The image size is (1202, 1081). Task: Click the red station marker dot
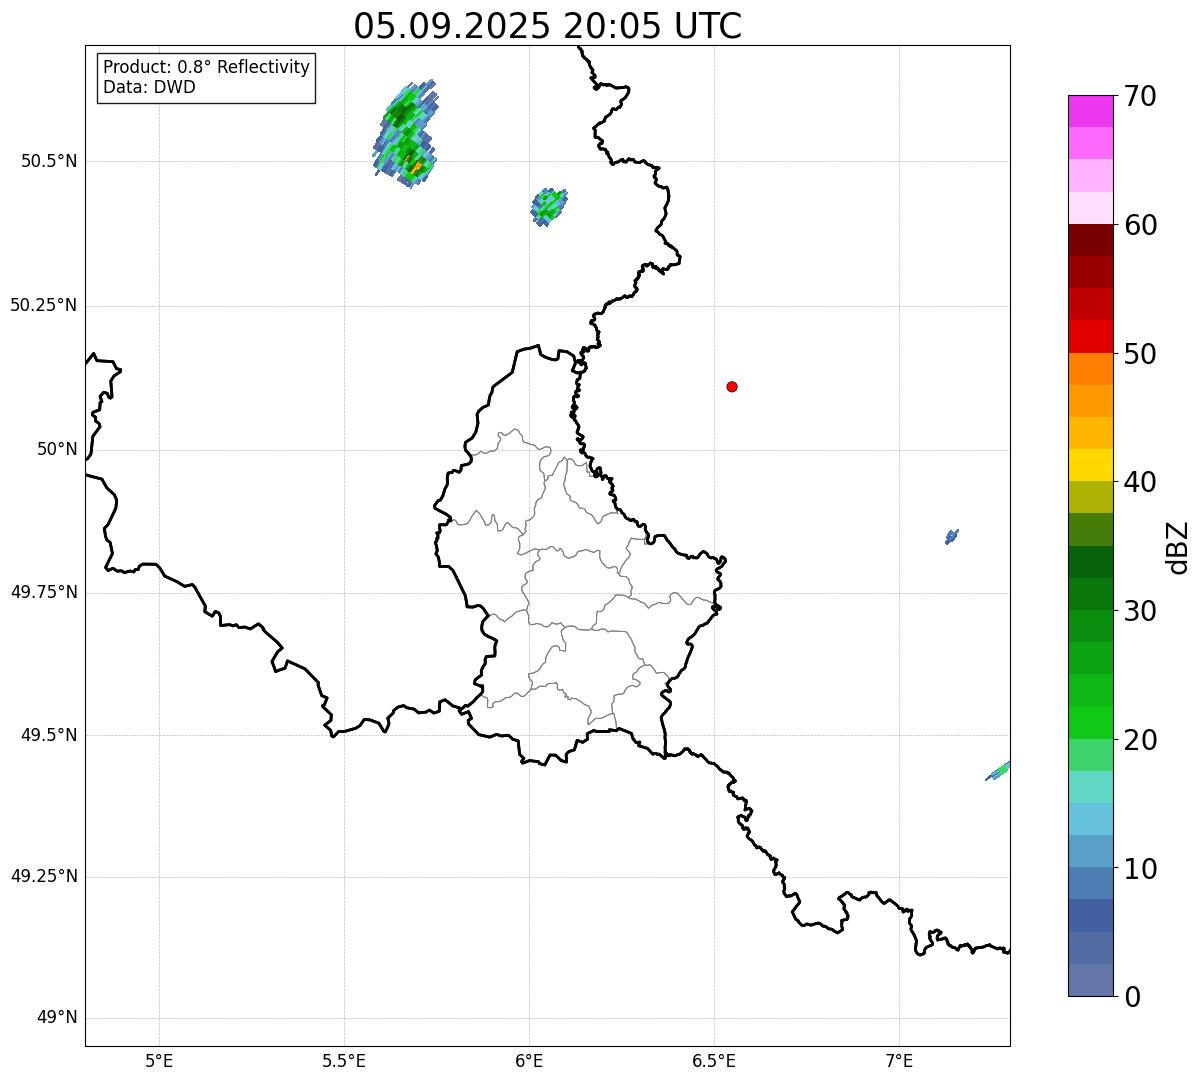[x=732, y=386]
